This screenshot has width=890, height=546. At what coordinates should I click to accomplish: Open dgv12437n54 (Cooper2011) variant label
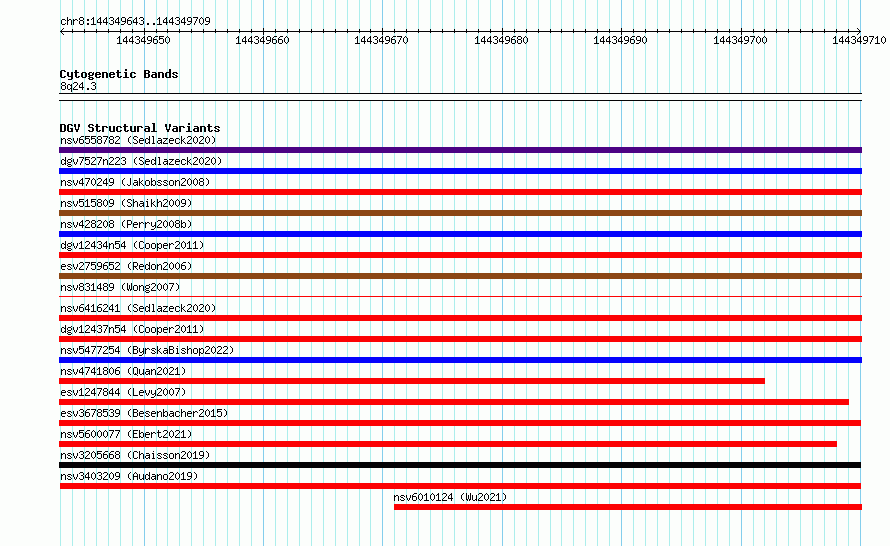132,329
